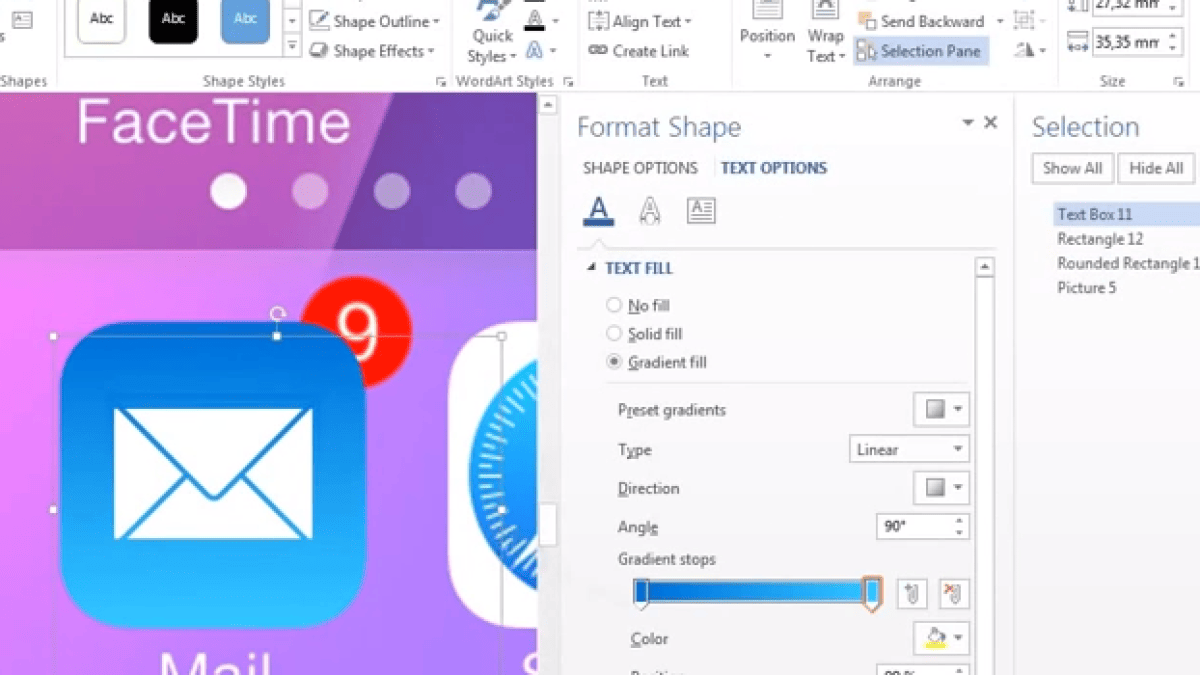1200x675 pixels.
Task: Click the FaceTime text label
Action: pos(214,122)
